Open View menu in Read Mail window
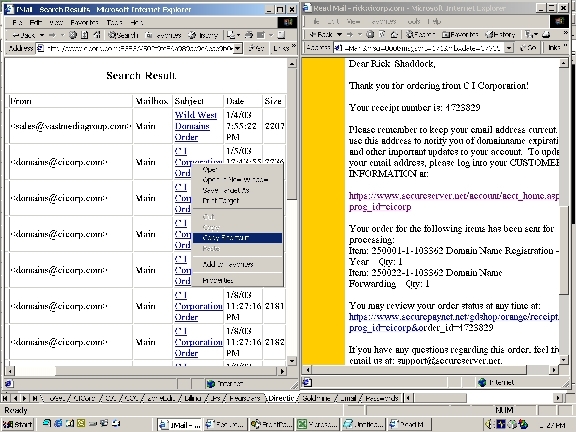This screenshot has height=432, width=576. point(353,22)
